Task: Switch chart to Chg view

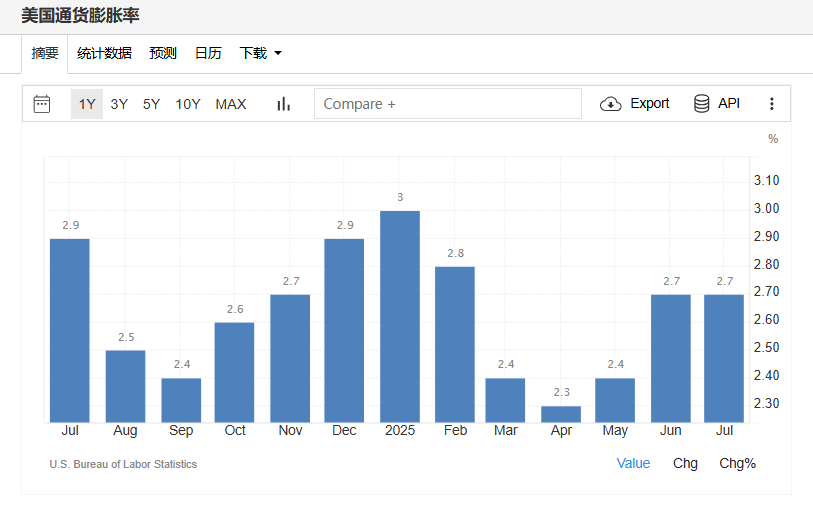Action: (685, 463)
